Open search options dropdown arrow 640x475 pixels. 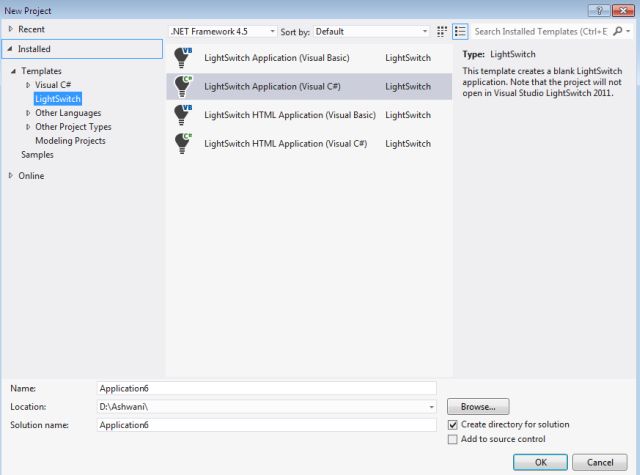point(629,31)
